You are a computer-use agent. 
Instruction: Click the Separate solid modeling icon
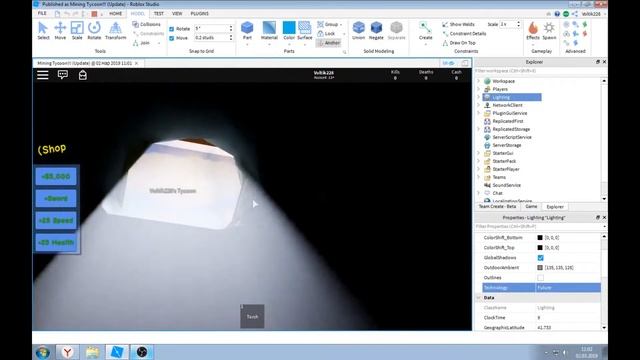click(x=396, y=31)
